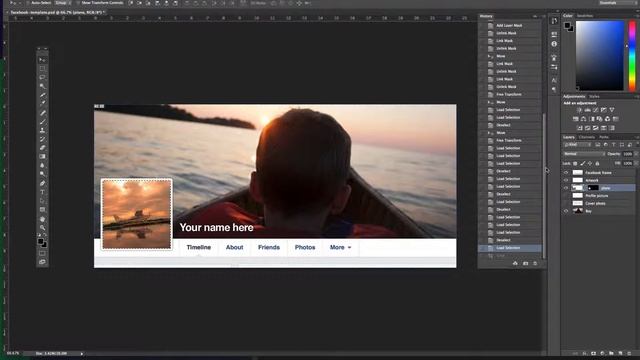The width and height of the screenshot is (640, 360).
Task: Select the Horizontal Type tool
Action: point(42,192)
